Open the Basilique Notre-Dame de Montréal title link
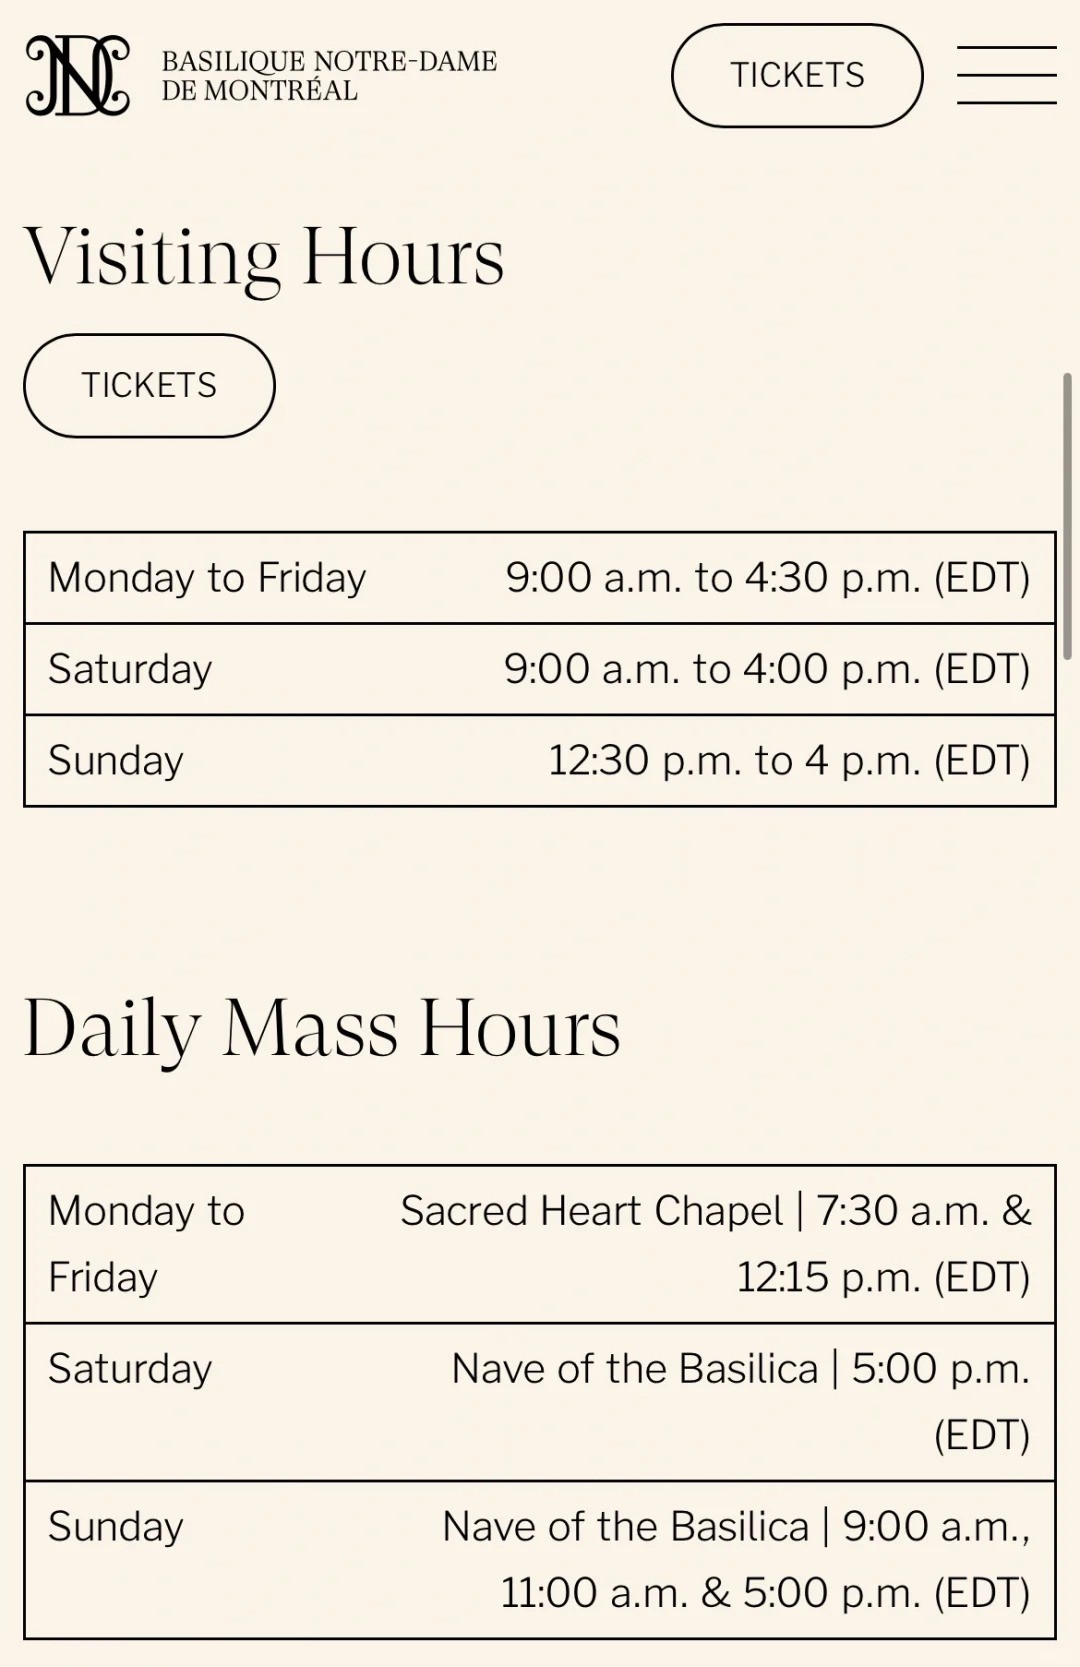Viewport: 1080px width, 1667px height. (329, 76)
